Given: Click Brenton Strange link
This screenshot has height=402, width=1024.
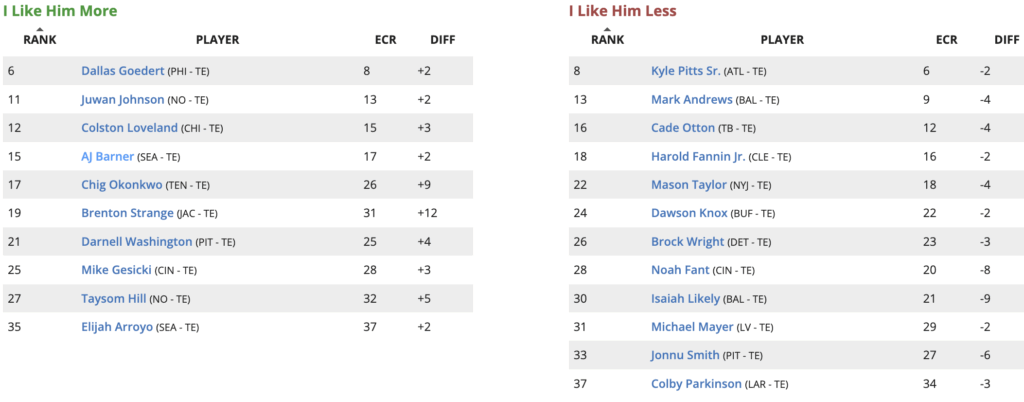Looking at the screenshot, I should (126, 213).
